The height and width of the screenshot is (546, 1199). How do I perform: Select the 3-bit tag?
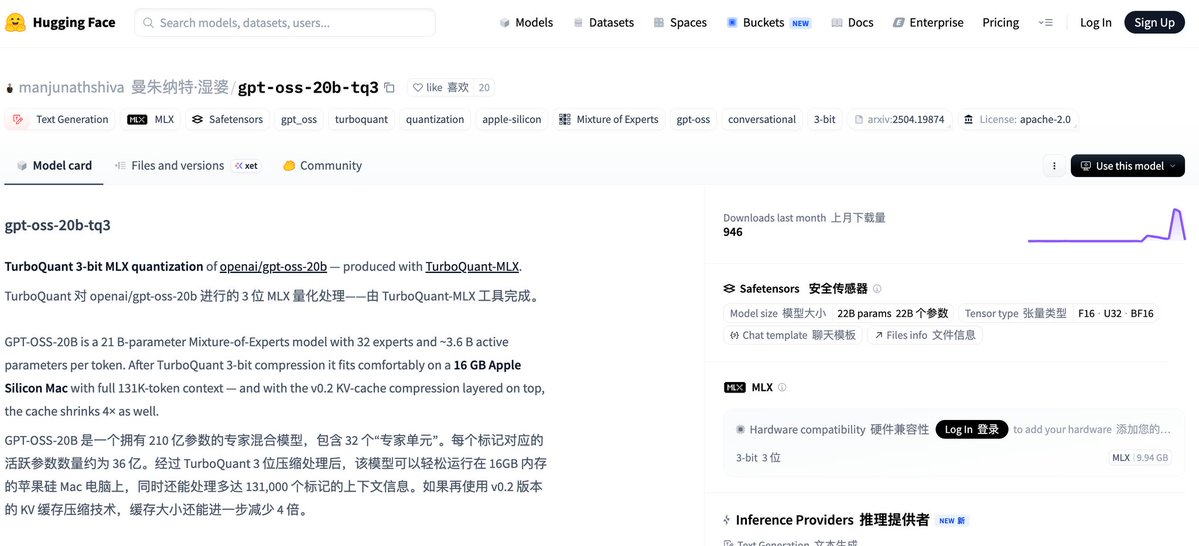pos(824,119)
